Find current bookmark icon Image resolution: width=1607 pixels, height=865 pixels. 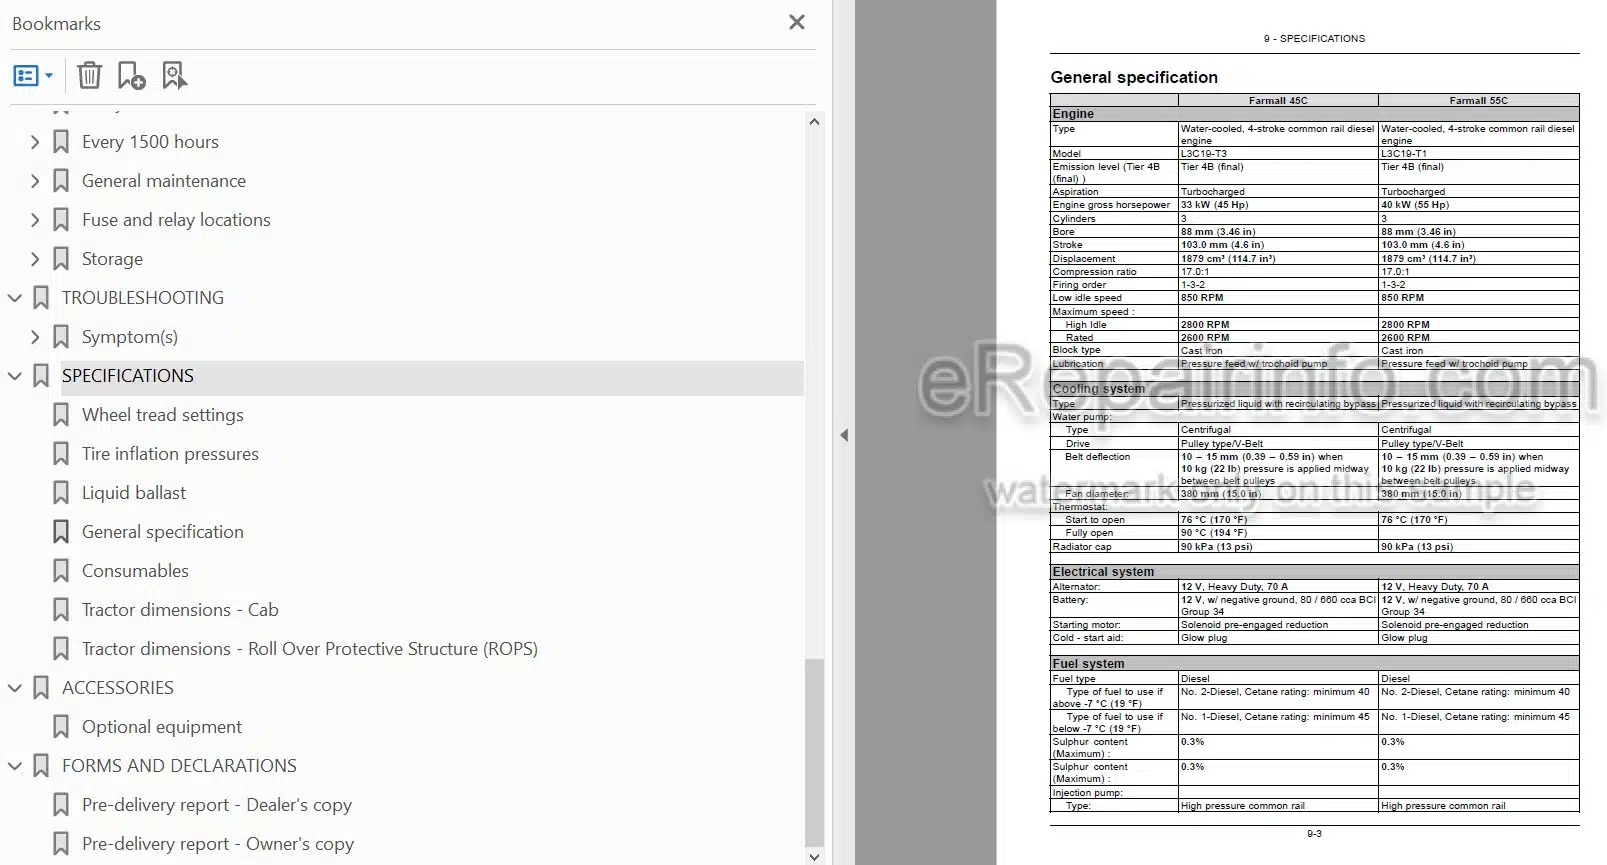click(174, 75)
